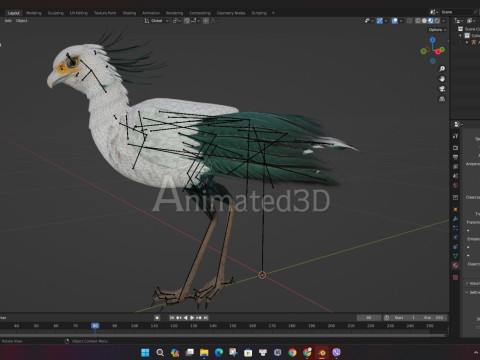This screenshot has height=360, width=480.
Task: Toggle the camera view gizmo icon
Action: (x=442, y=89)
